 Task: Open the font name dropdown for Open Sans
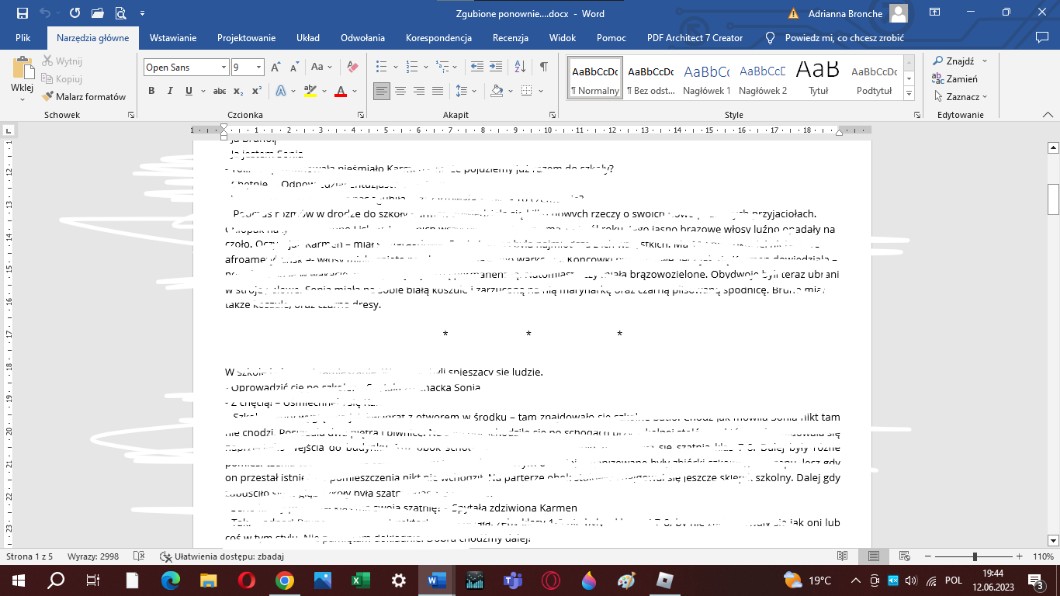tap(223, 67)
